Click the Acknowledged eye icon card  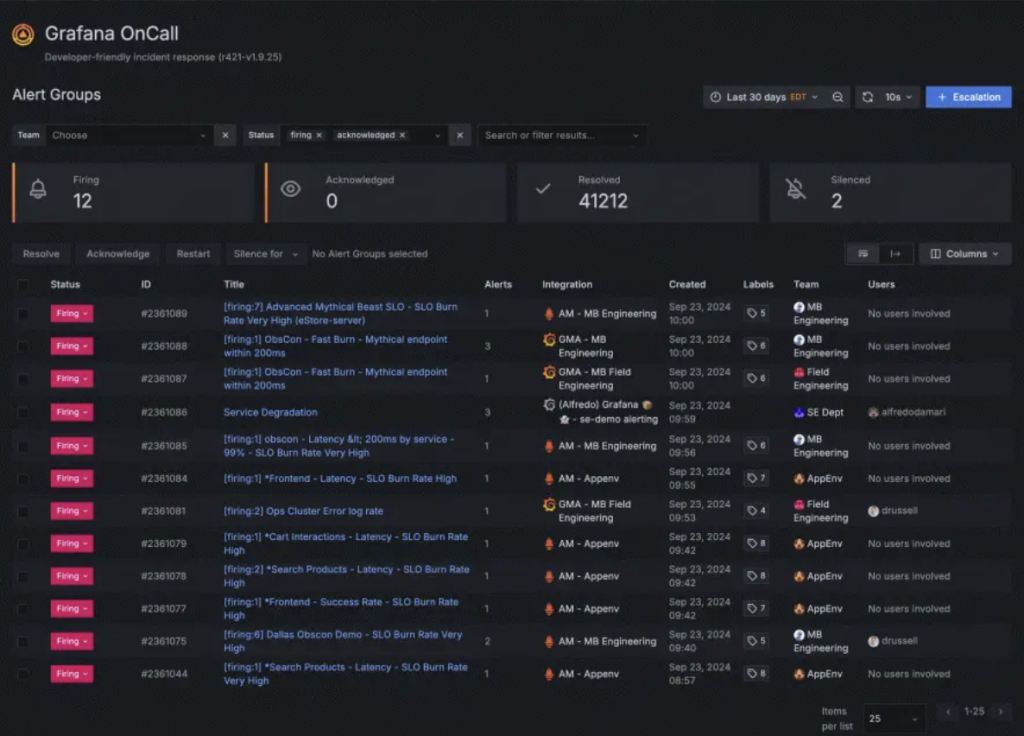coord(386,193)
